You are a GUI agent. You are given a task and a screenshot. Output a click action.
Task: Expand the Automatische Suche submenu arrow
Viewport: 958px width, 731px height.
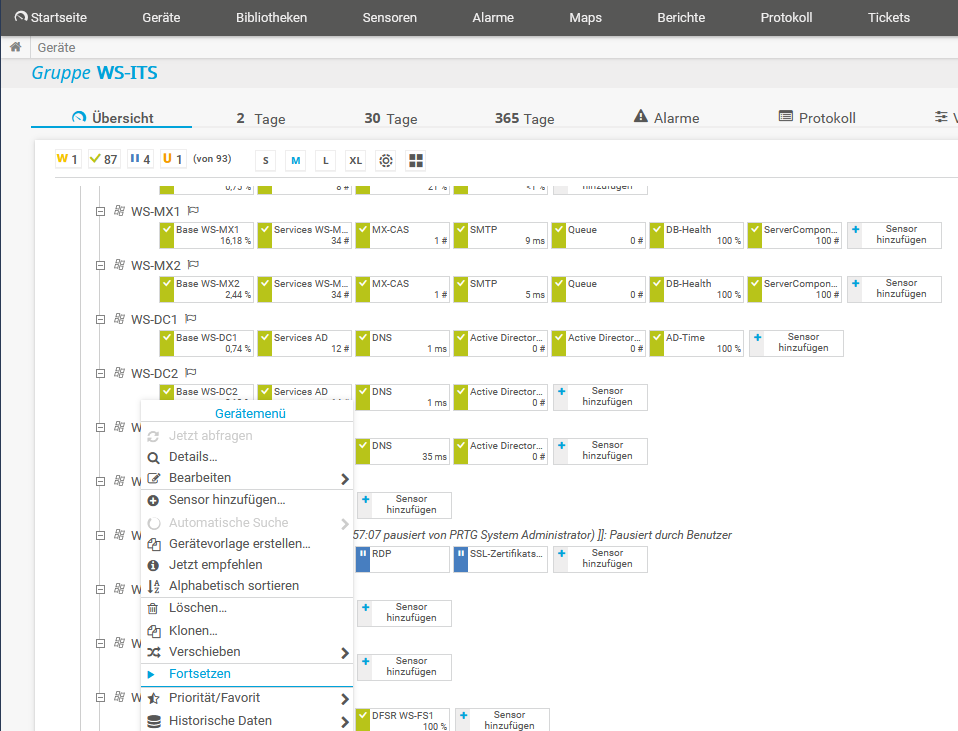click(x=345, y=524)
